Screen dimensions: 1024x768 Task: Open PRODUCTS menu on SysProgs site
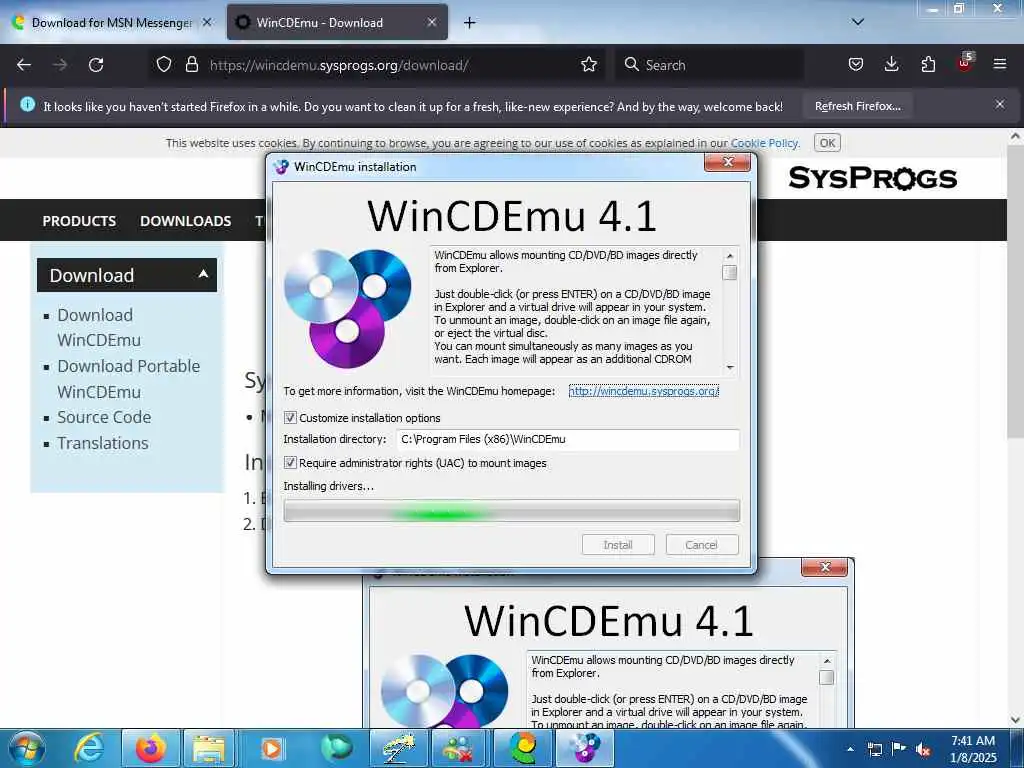click(79, 221)
